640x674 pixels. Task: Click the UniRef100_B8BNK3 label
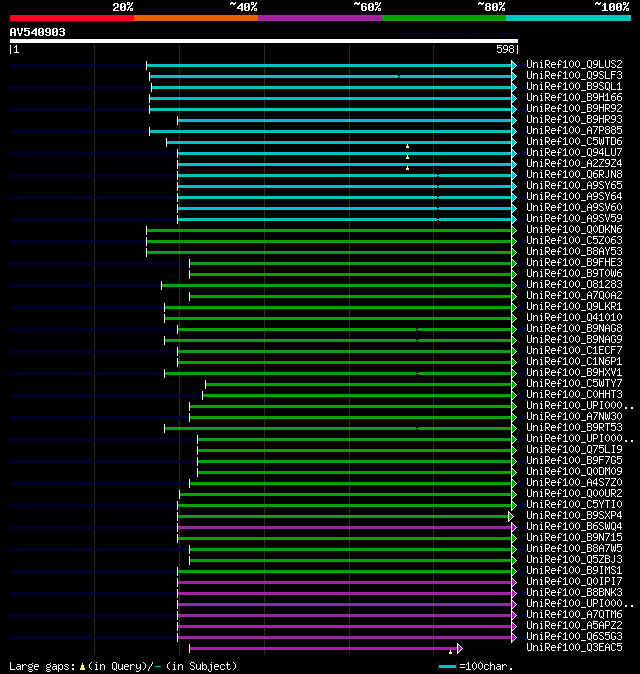(574, 593)
